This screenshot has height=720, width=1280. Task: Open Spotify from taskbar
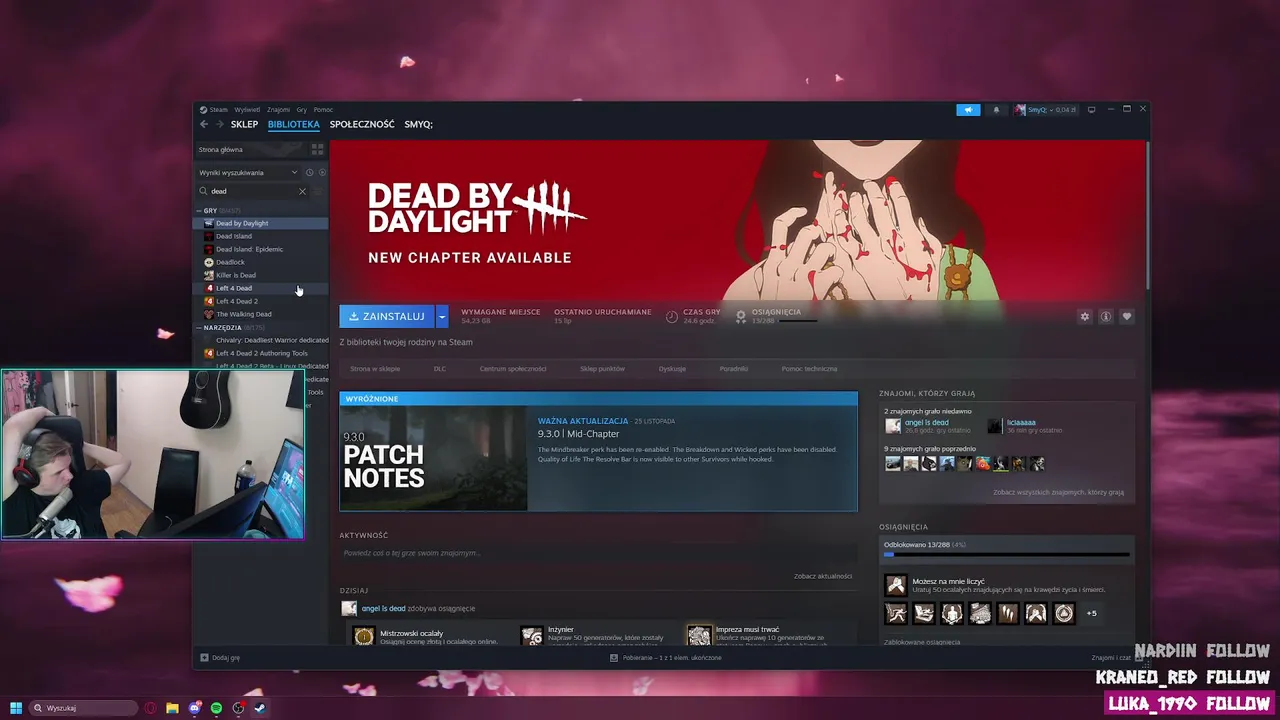click(x=216, y=708)
